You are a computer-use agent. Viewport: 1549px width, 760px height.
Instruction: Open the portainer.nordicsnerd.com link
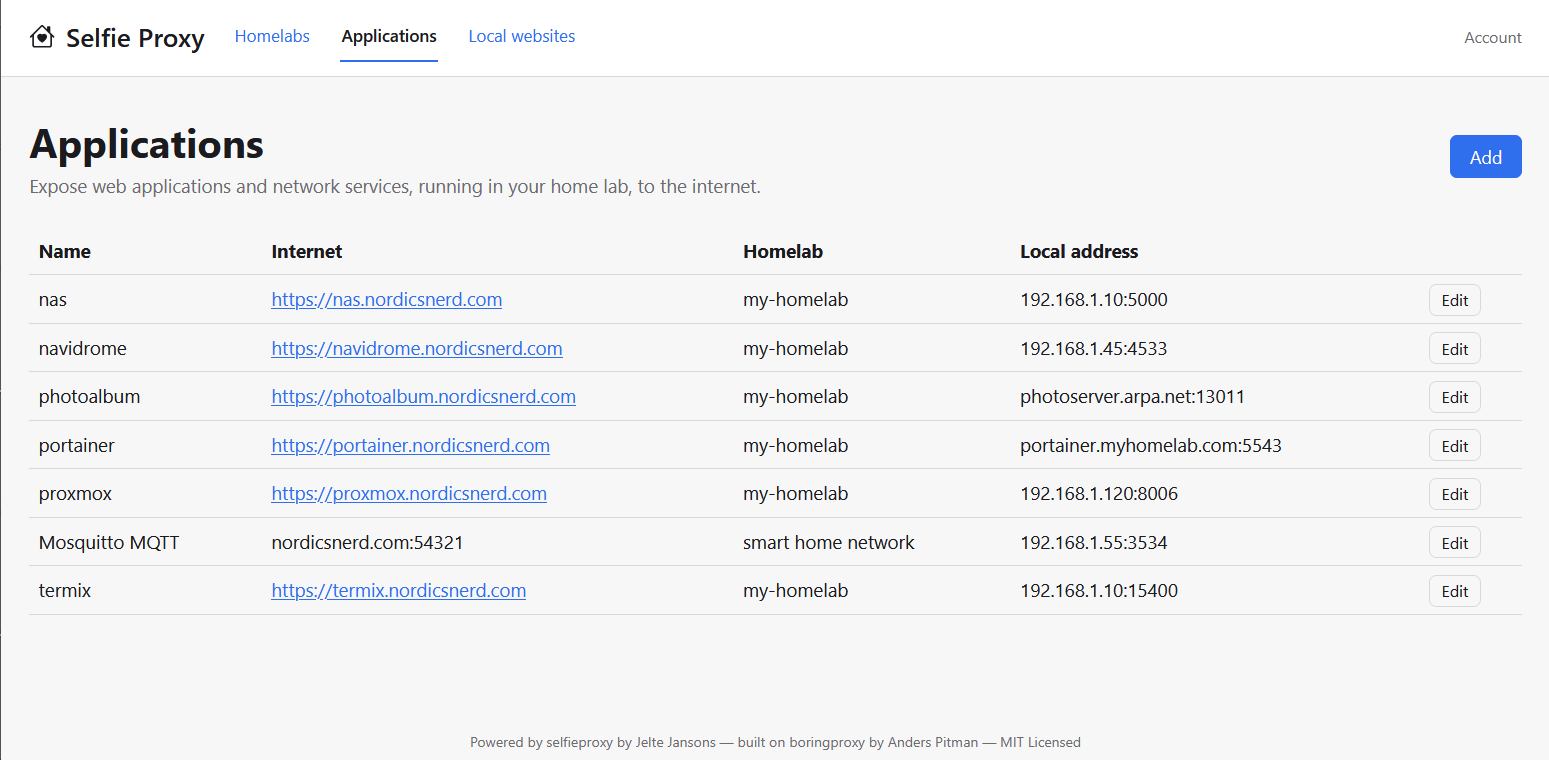(x=410, y=446)
